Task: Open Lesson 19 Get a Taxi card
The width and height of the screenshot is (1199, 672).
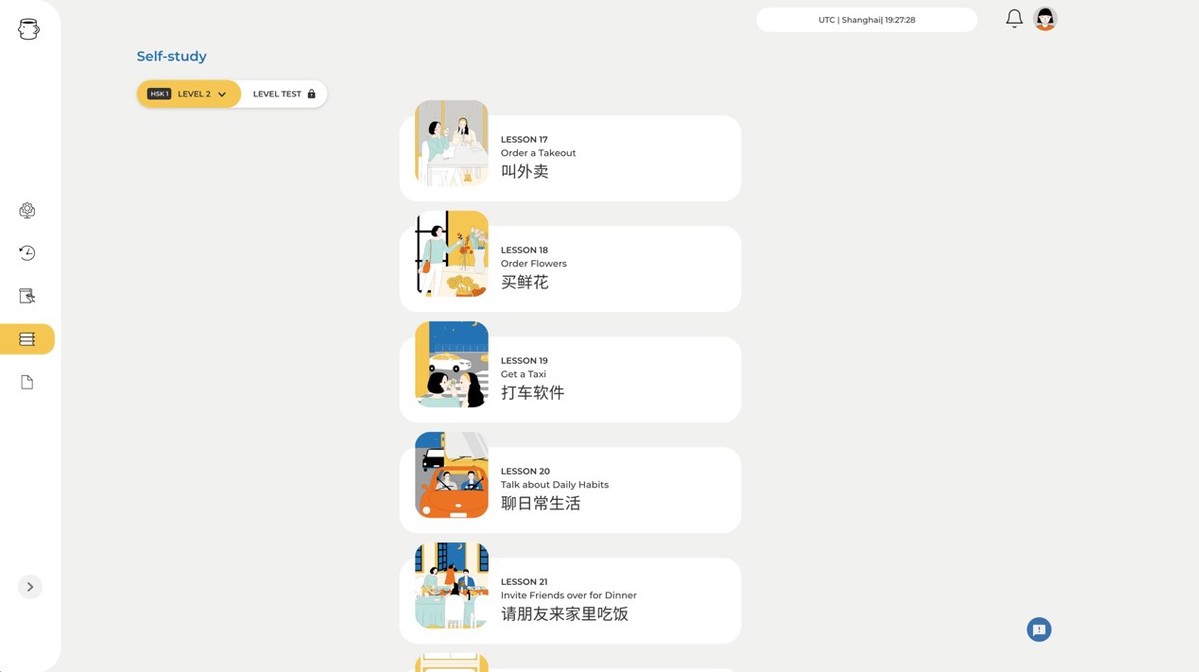Action: (x=570, y=379)
